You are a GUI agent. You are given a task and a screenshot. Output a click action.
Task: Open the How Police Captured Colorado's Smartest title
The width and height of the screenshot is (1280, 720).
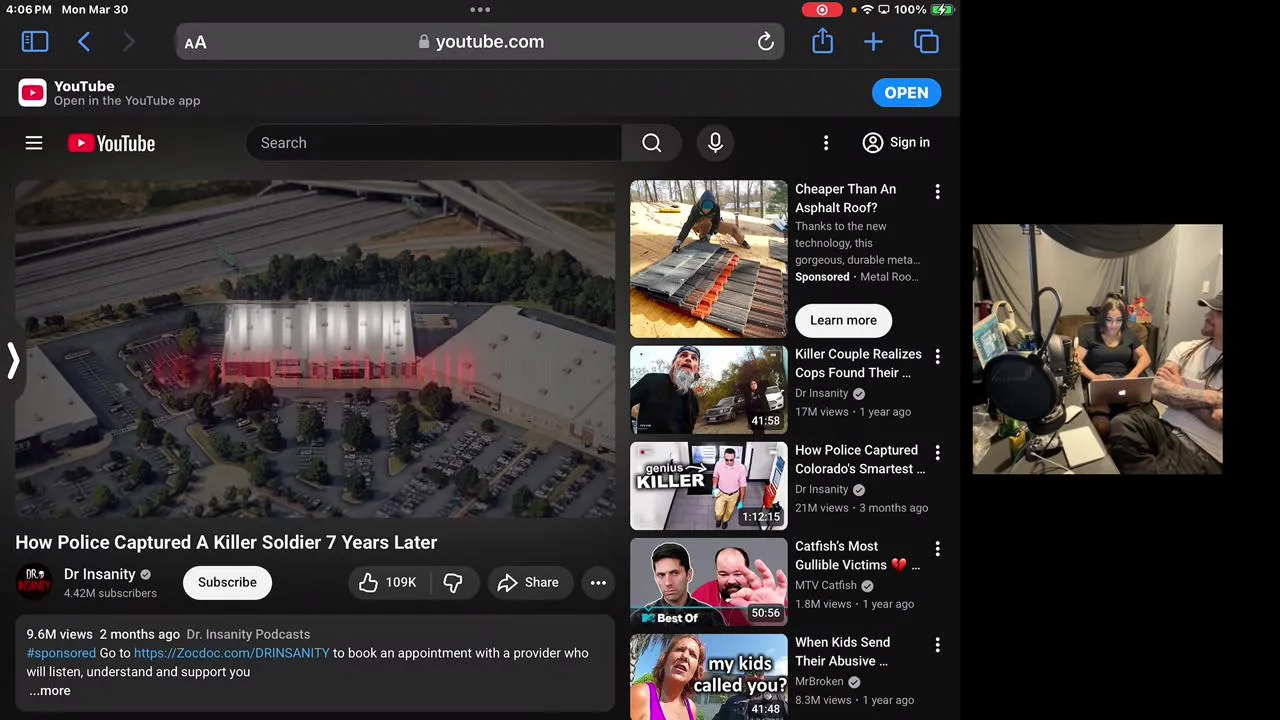860,459
